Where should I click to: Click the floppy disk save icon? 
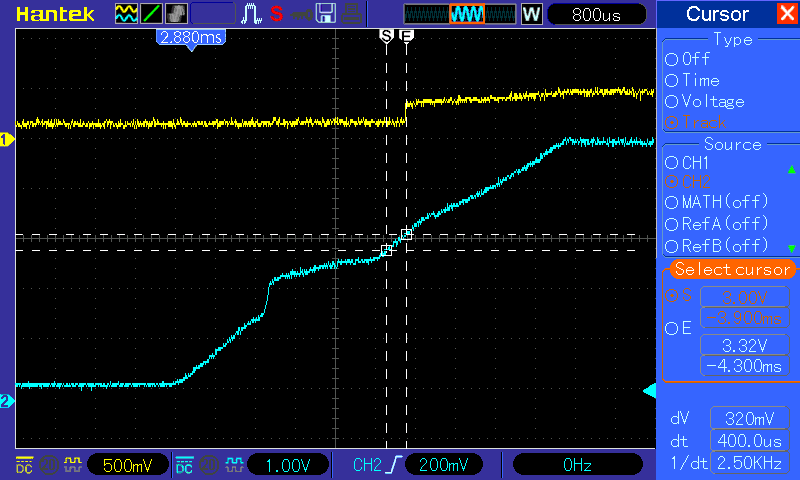click(326, 14)
